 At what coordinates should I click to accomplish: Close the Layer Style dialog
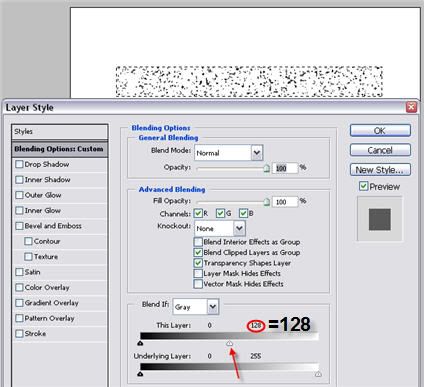point(411,107)
